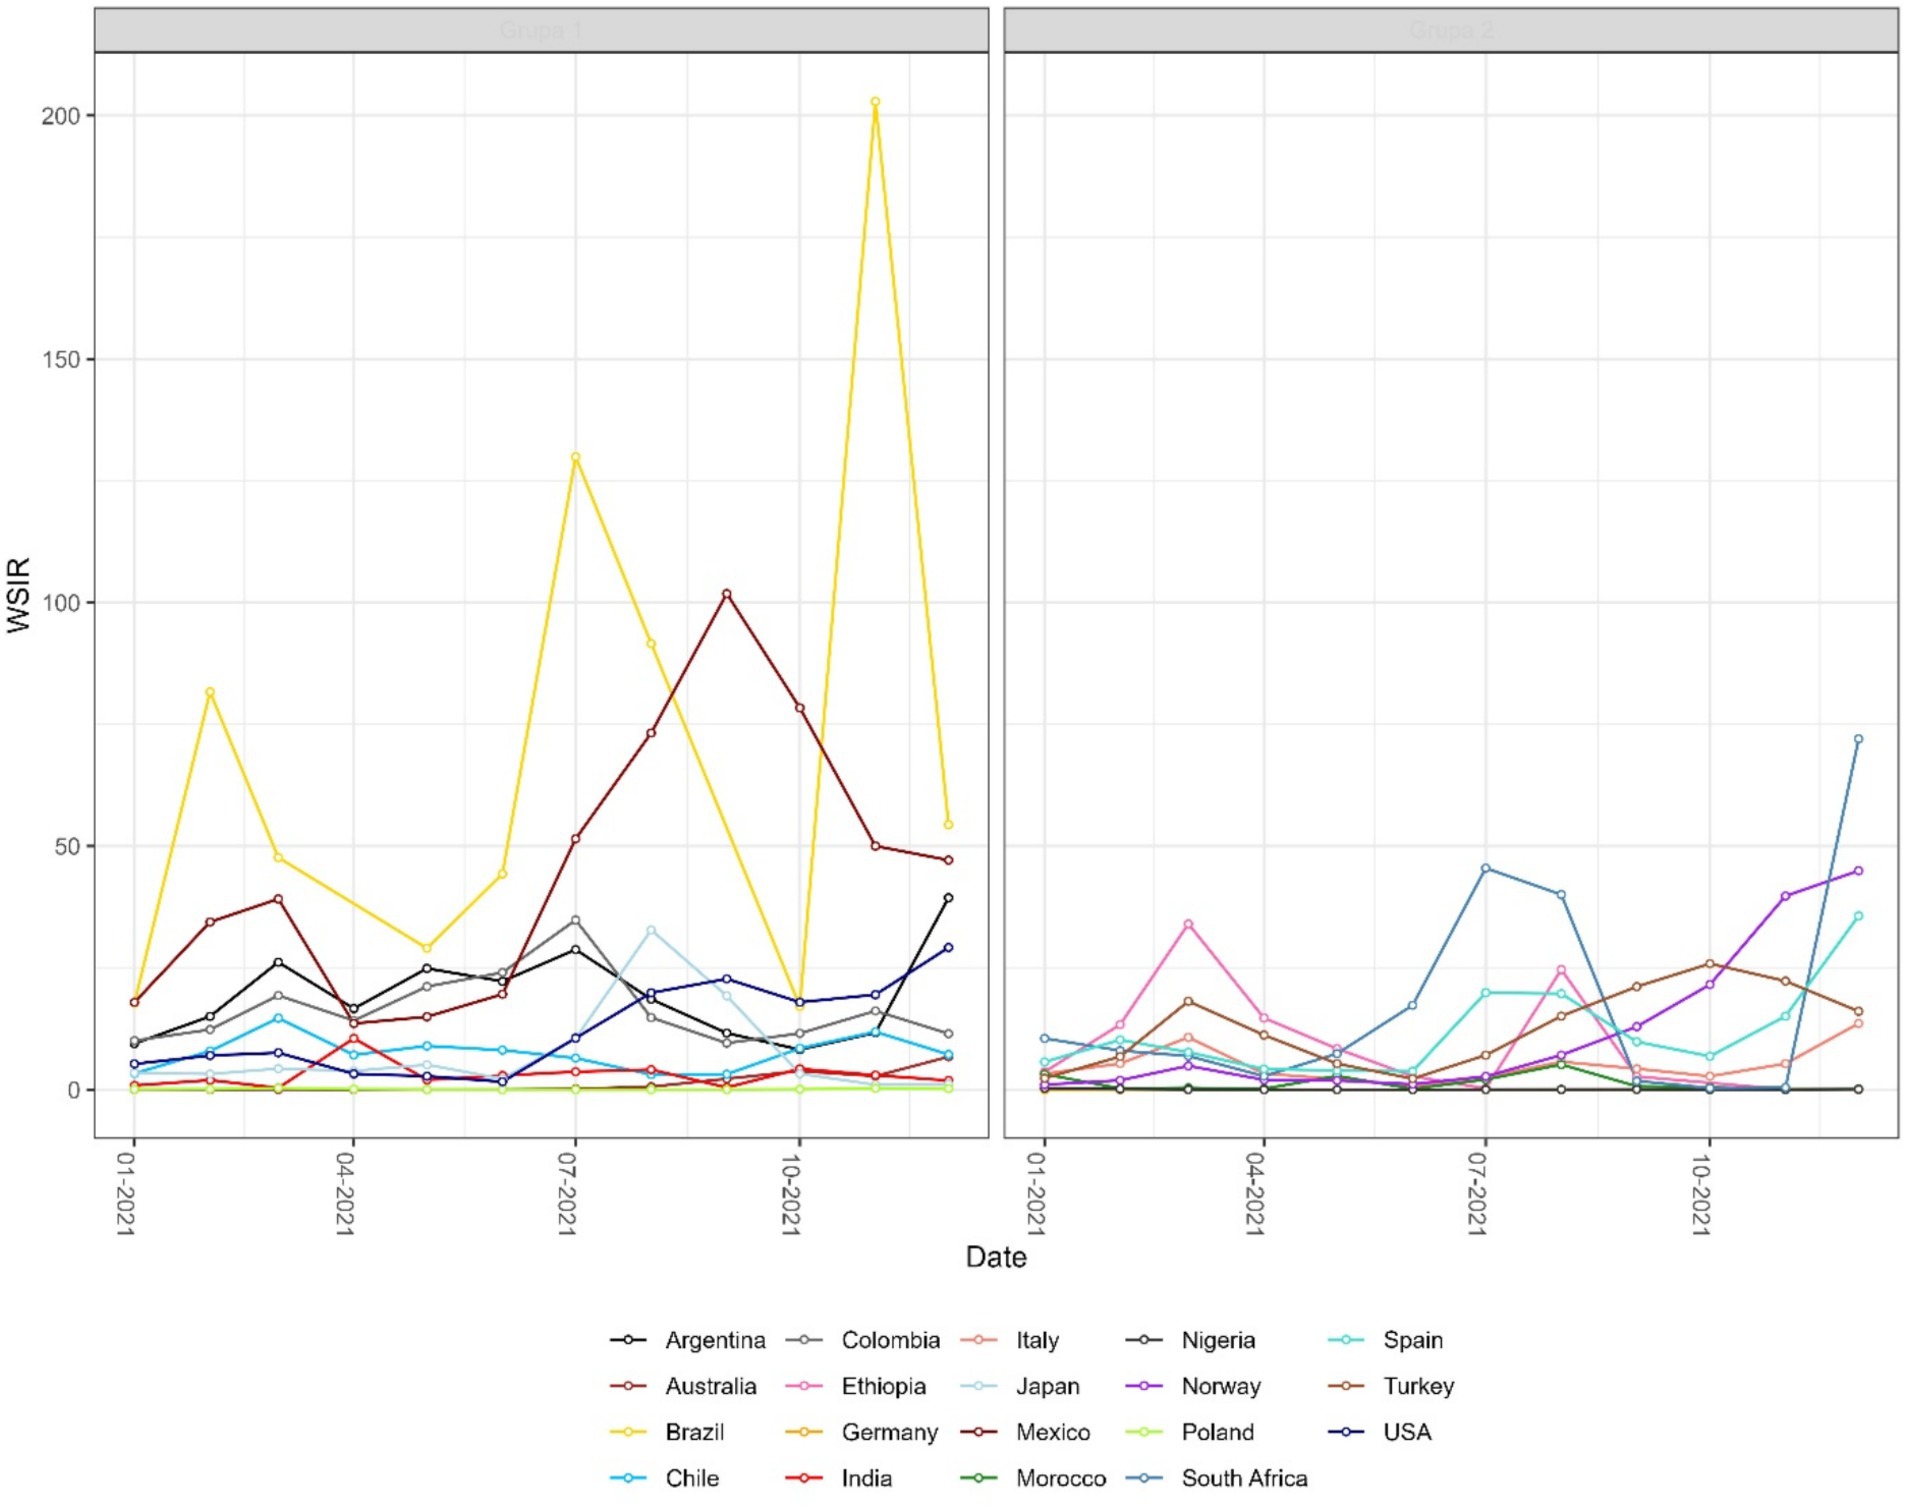Click 10-2021 tick label in left panel
Image resolution: width=1907 pixels, height=1509 pixels.
pos(791,1193)
